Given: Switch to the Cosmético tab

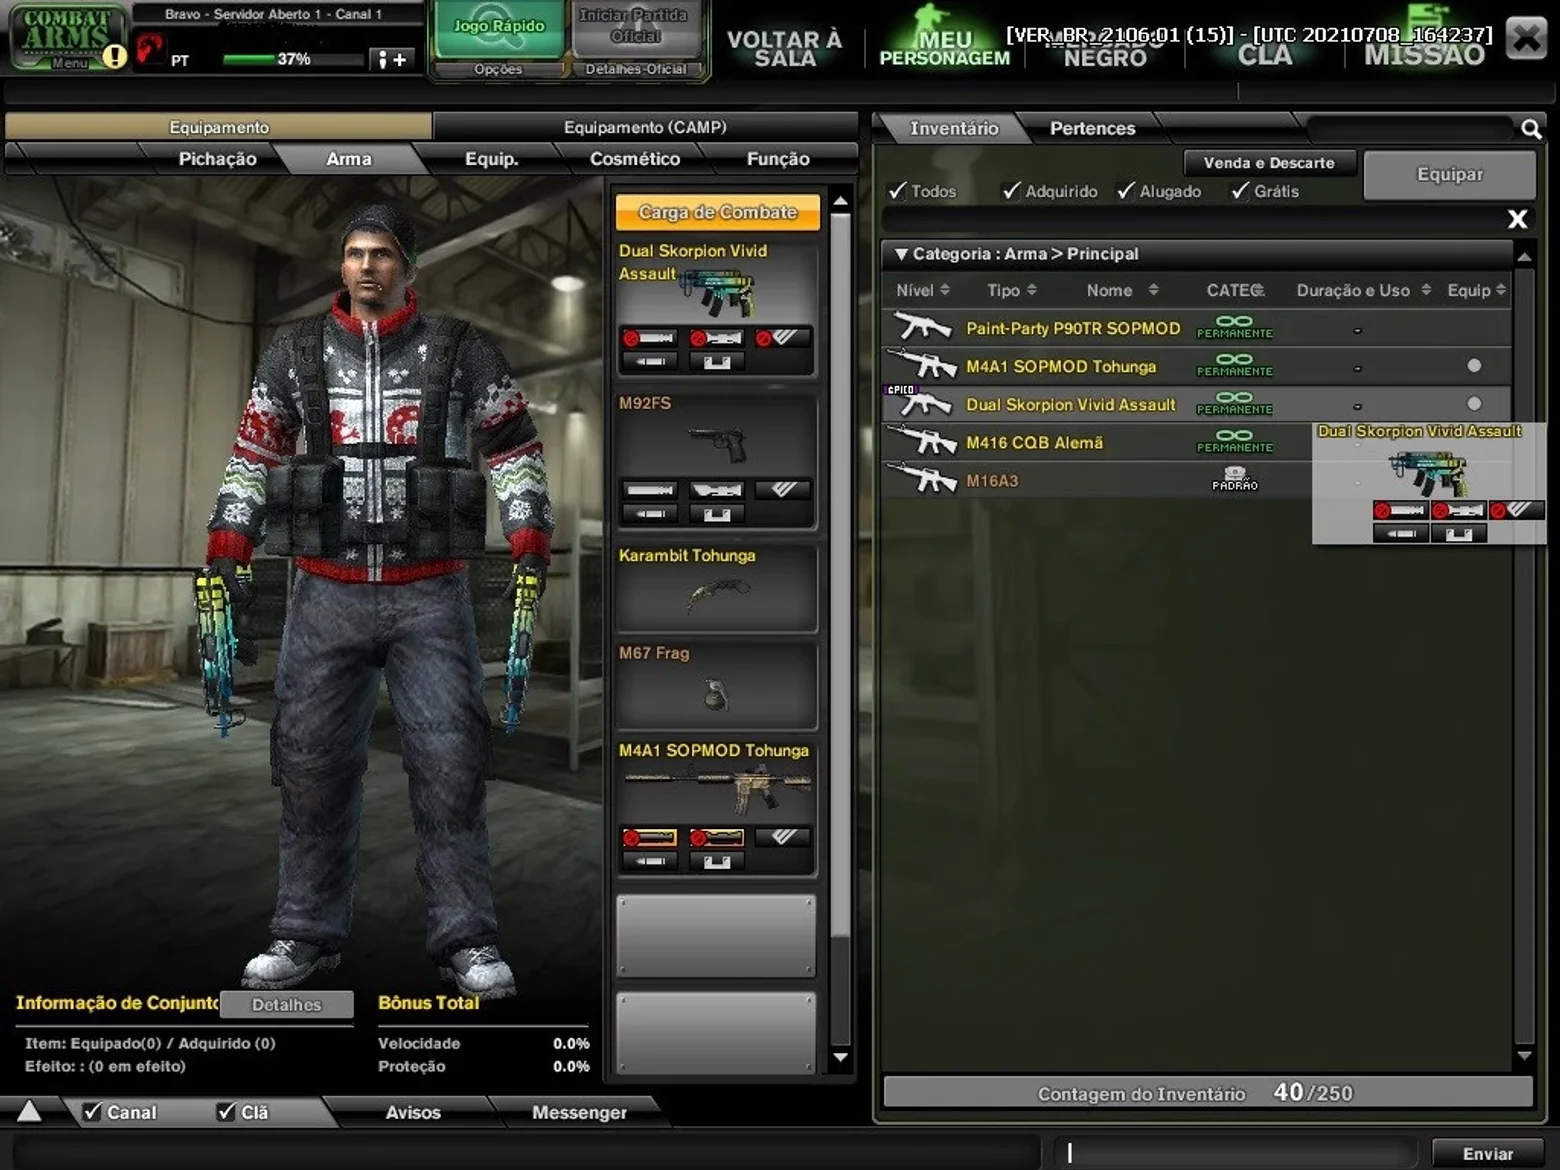Looking at the screenshot, I should click(x=634, y=159).
